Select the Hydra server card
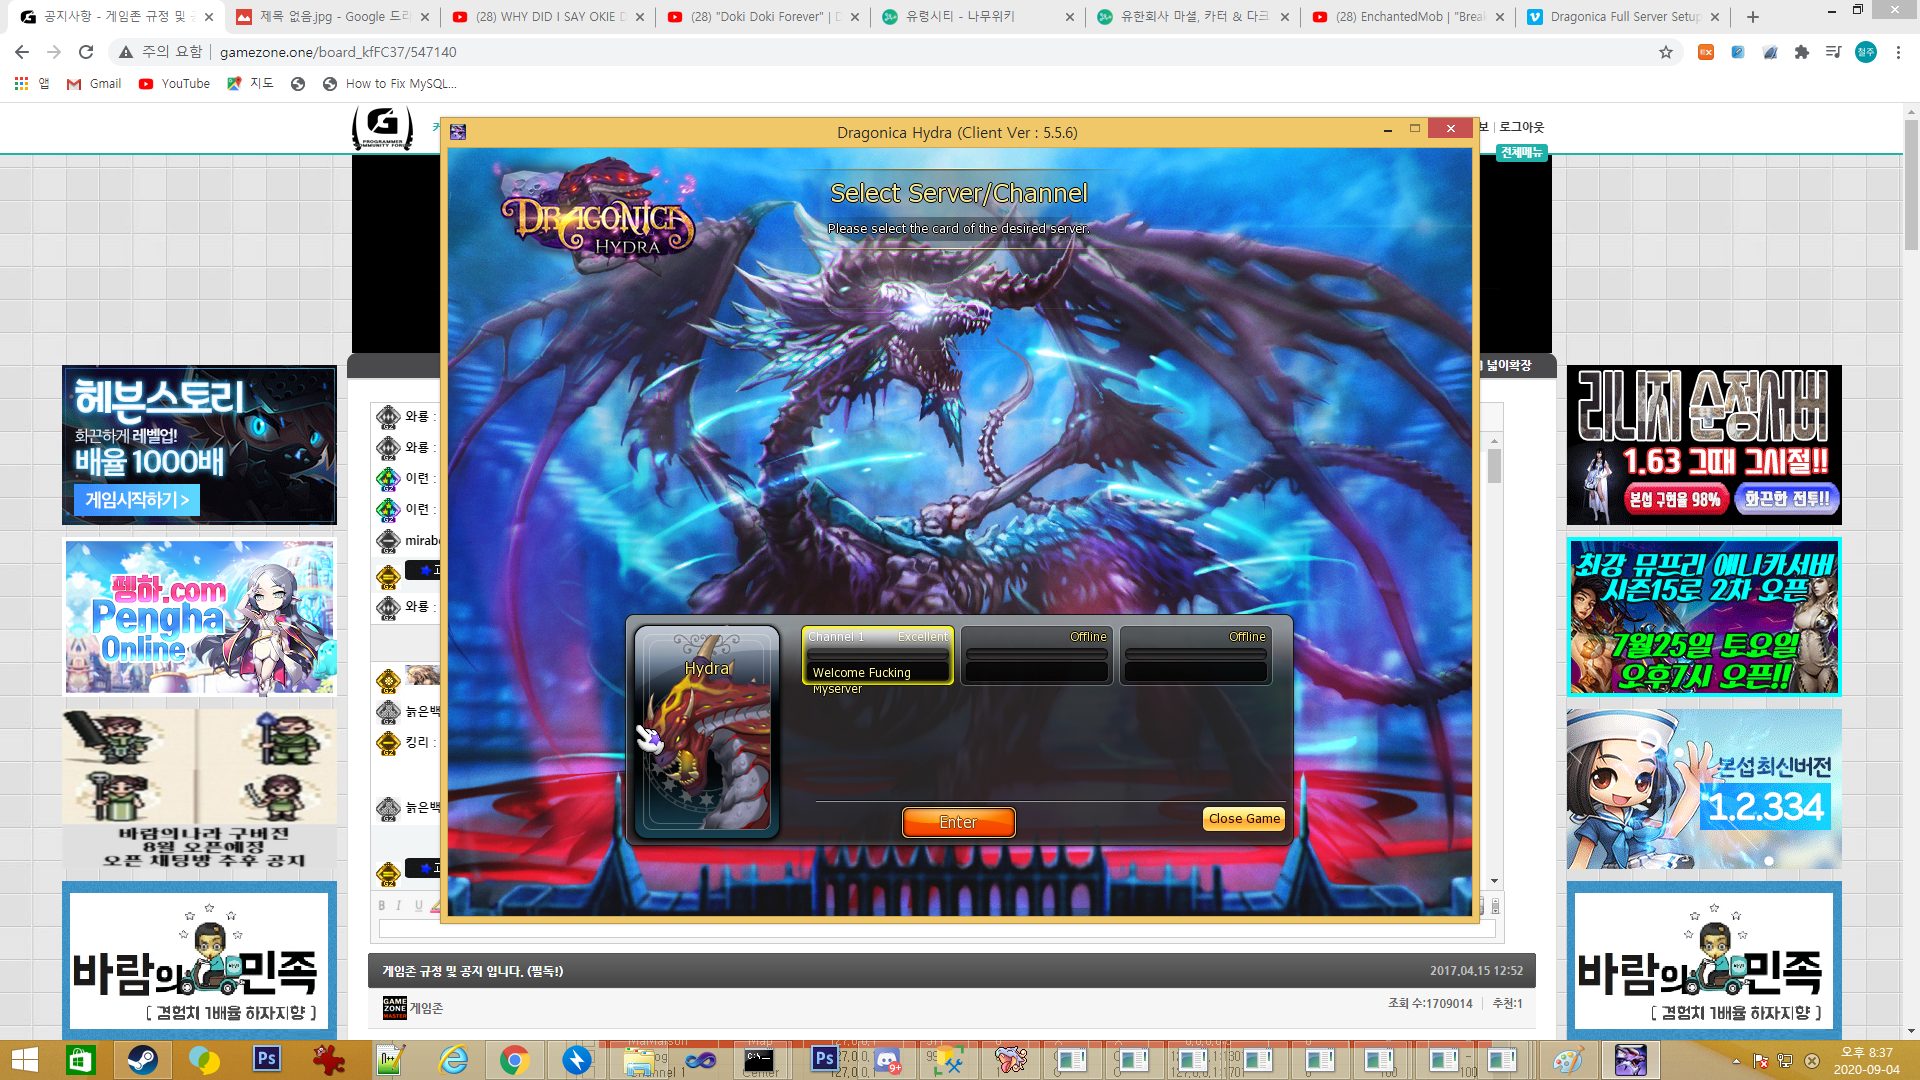Viewport: 1920px width, 1080px height. (x=707, y=730)
